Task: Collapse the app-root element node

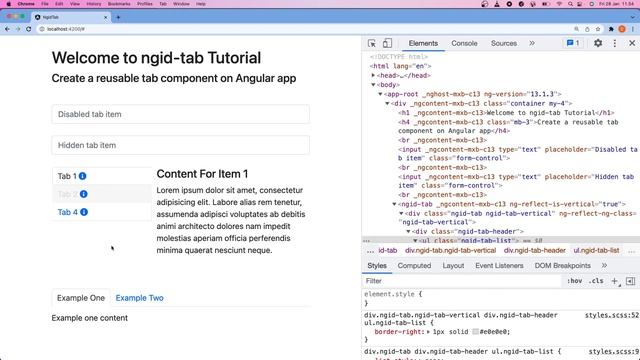Action: (x=380, y=94)
